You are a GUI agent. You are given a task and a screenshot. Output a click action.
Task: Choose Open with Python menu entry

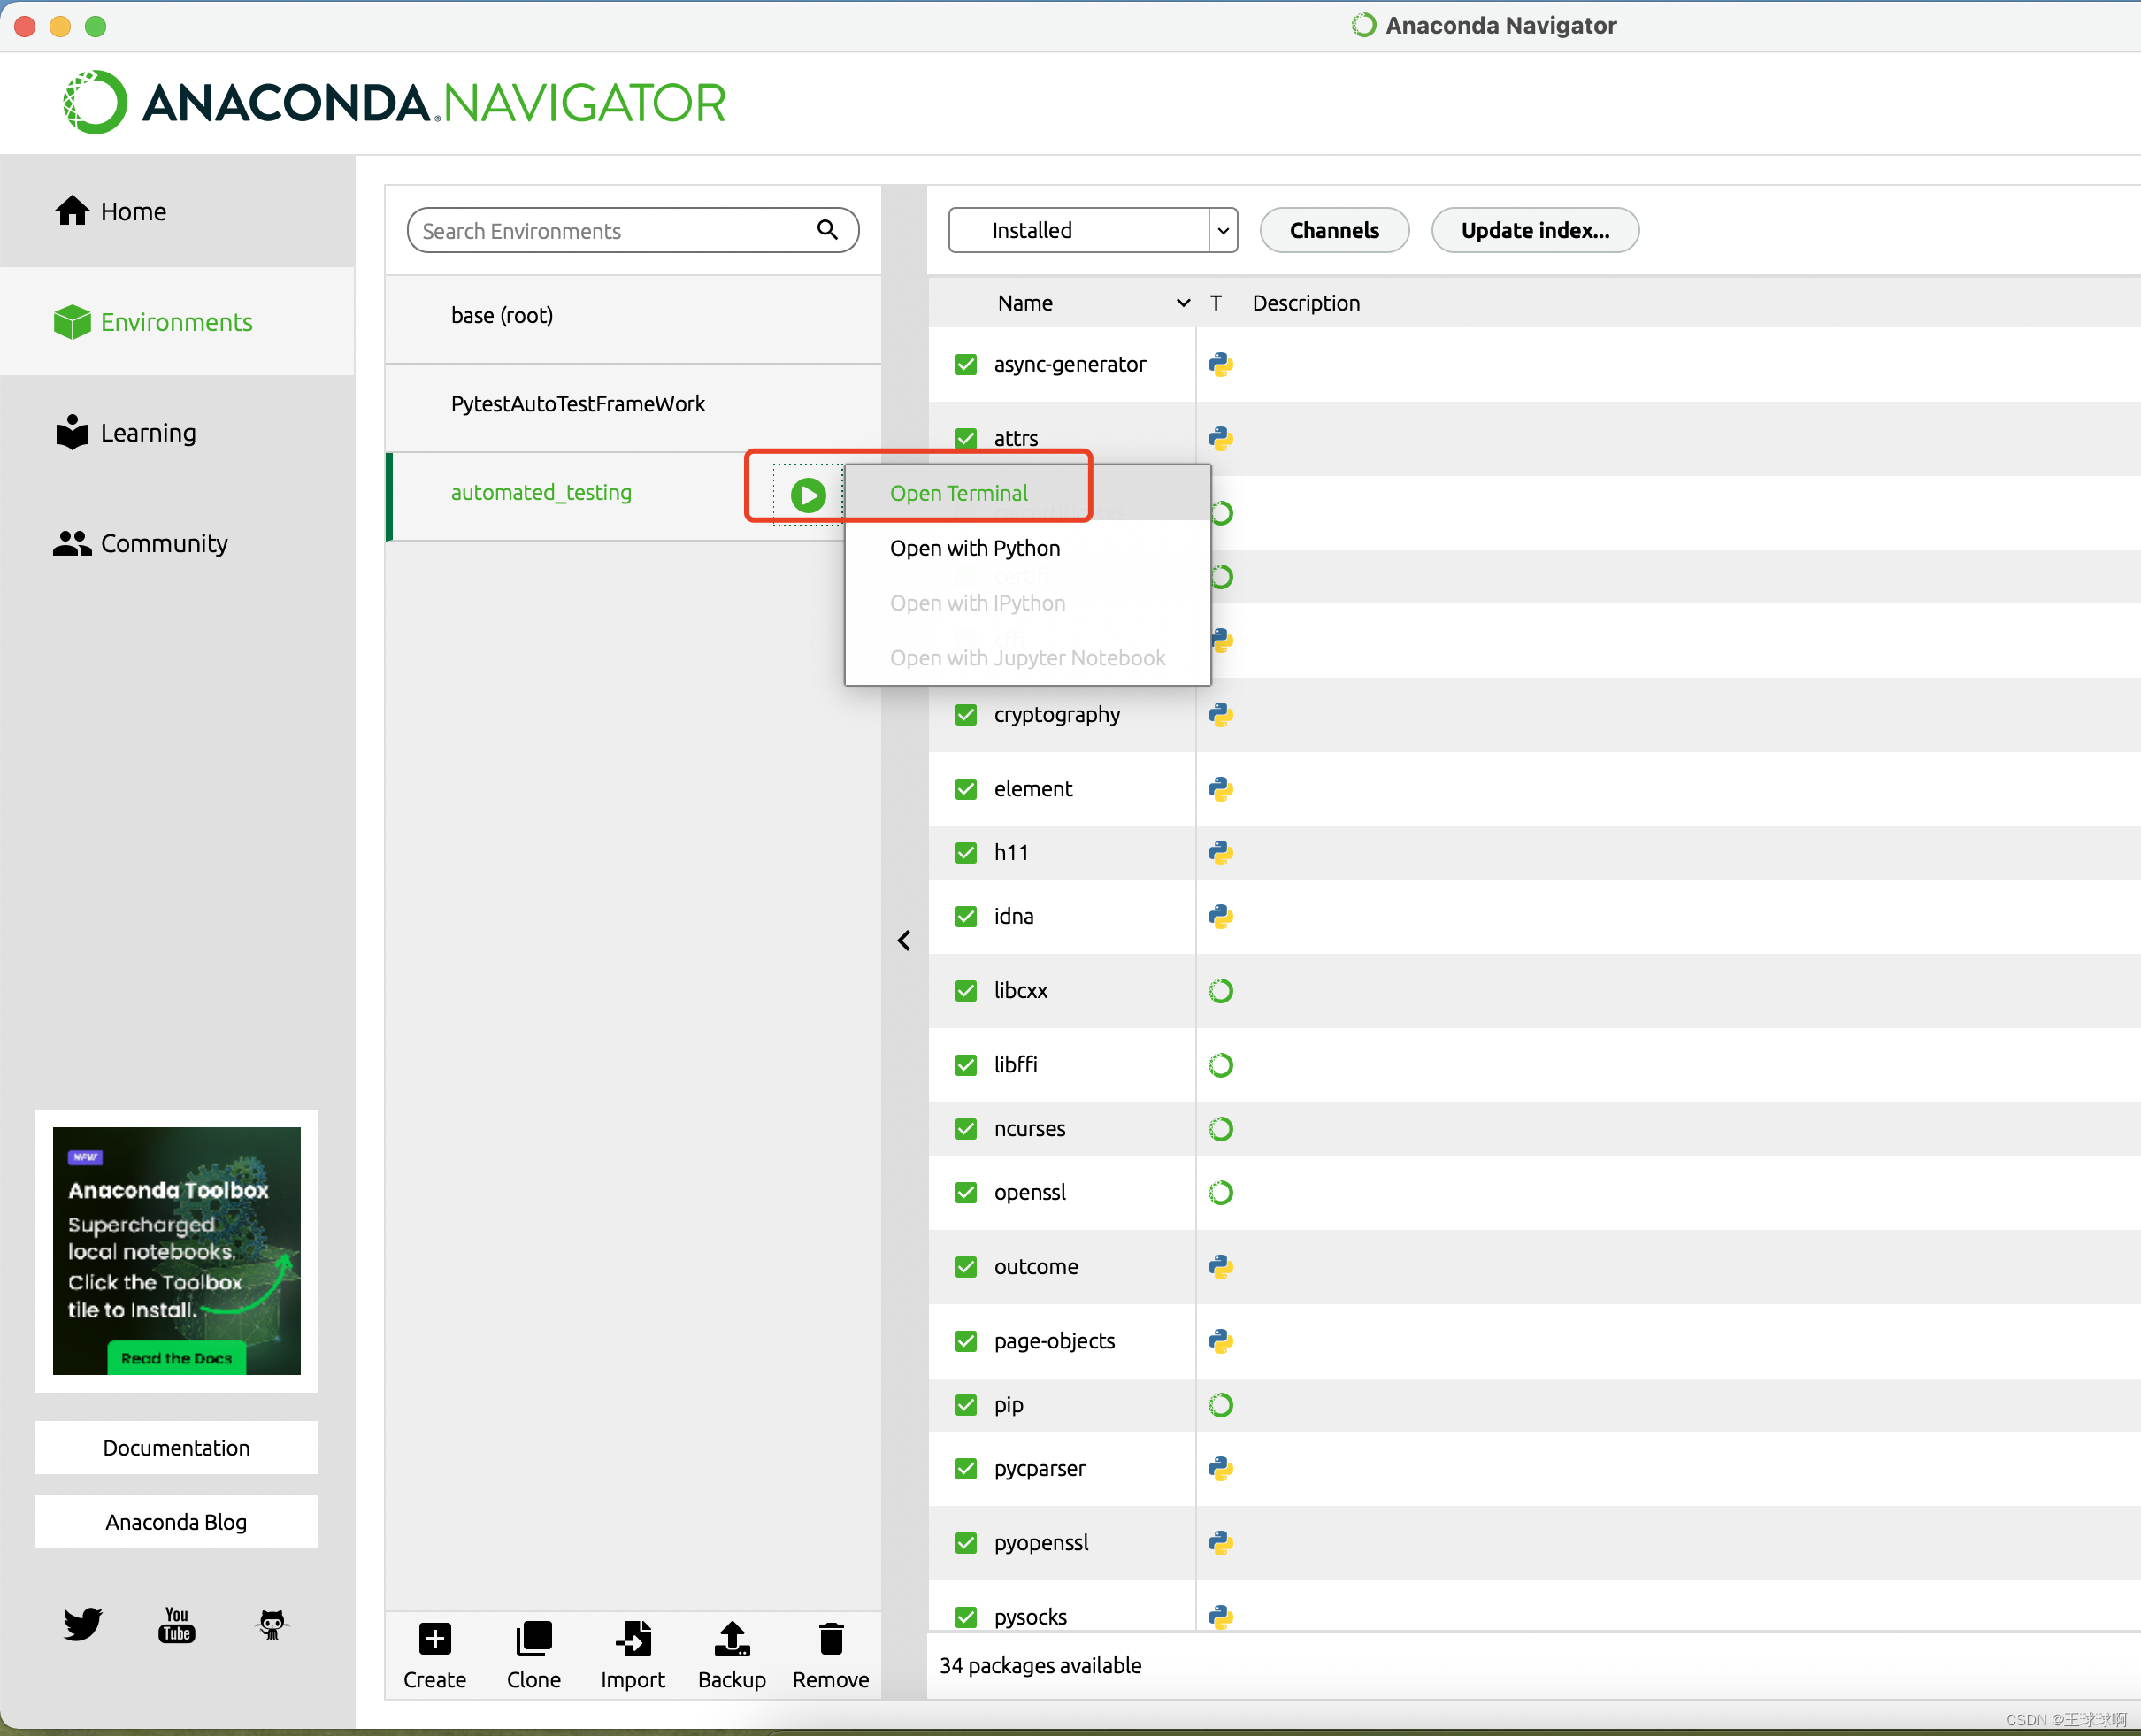[974, 548]
